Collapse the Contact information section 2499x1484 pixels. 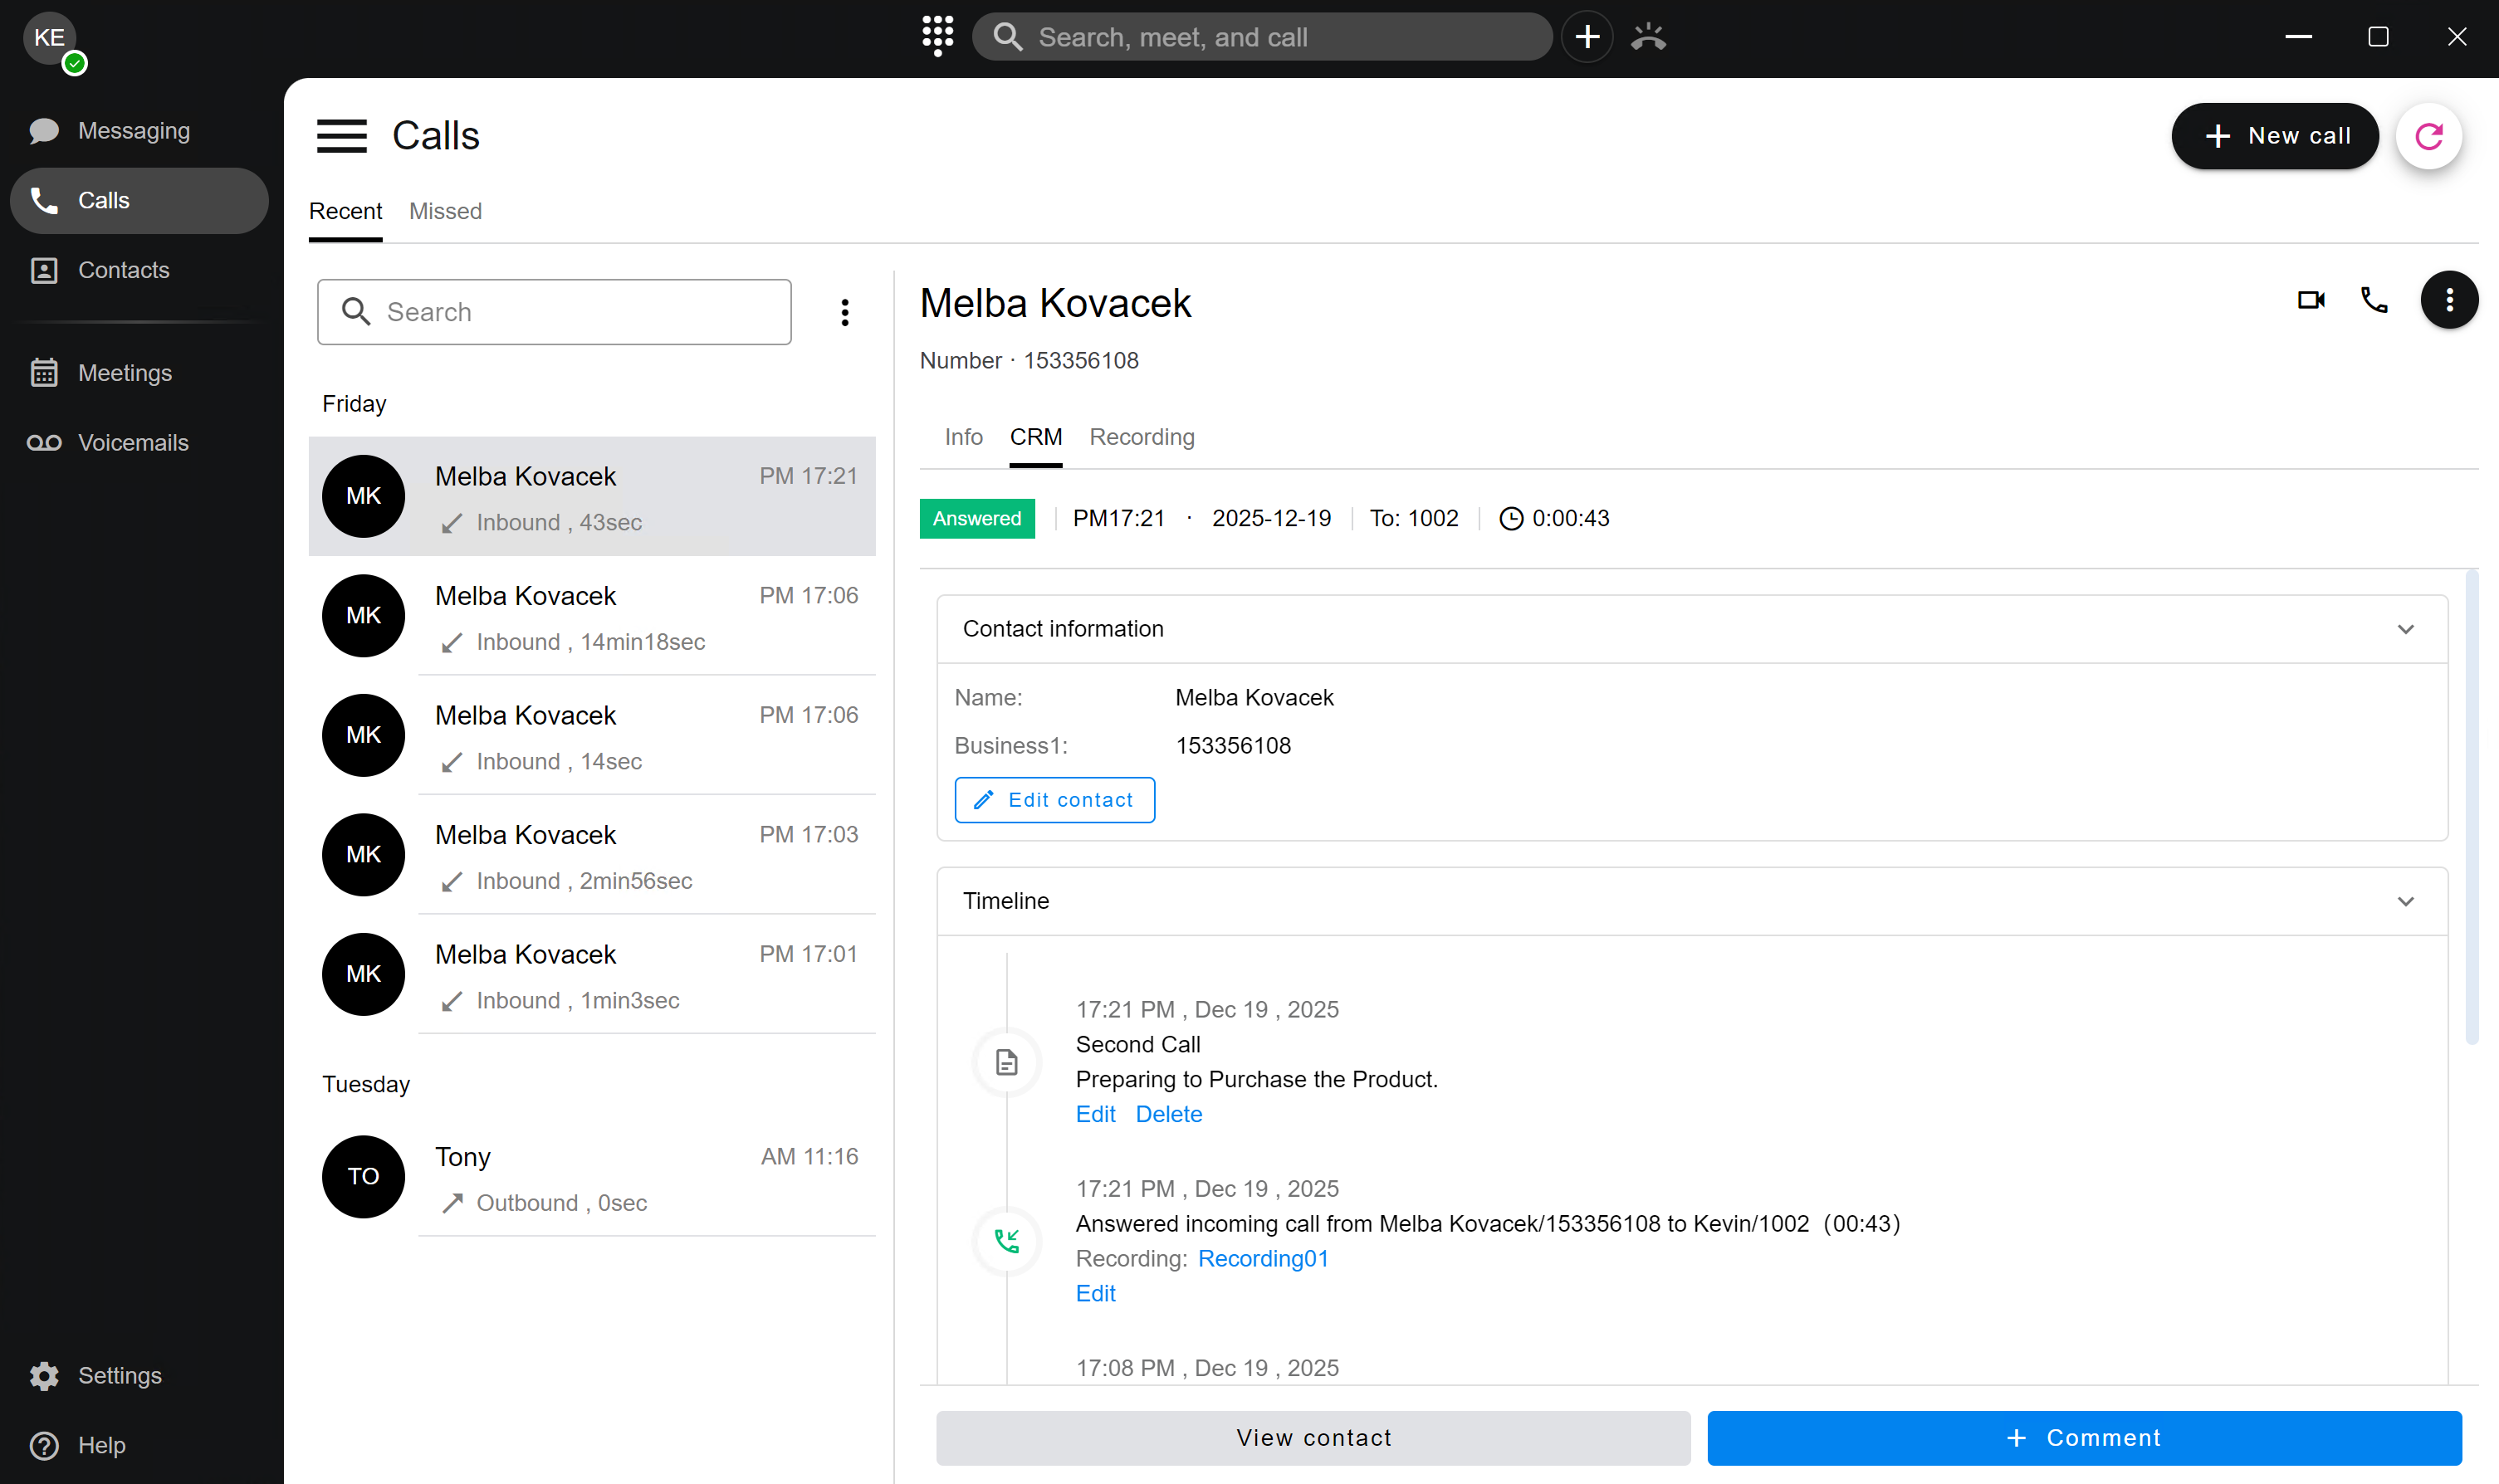tap(2405, 629)
